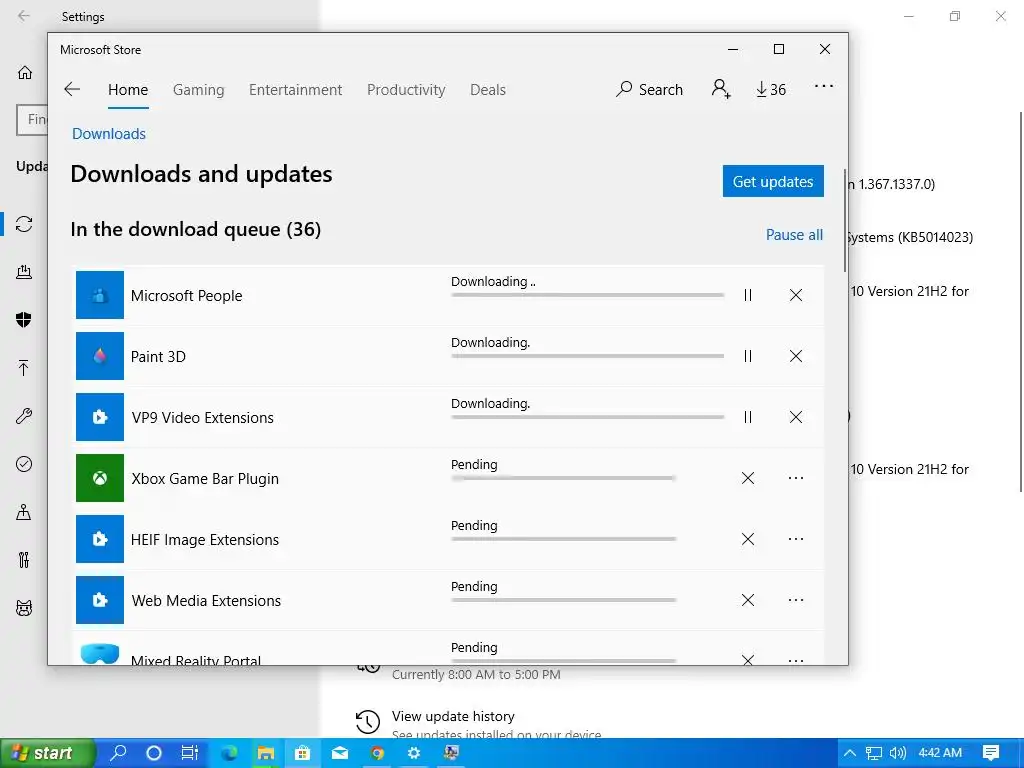Click the VP9 Video Extensions app icon
Screen dimensions: 1024x768
100,417
